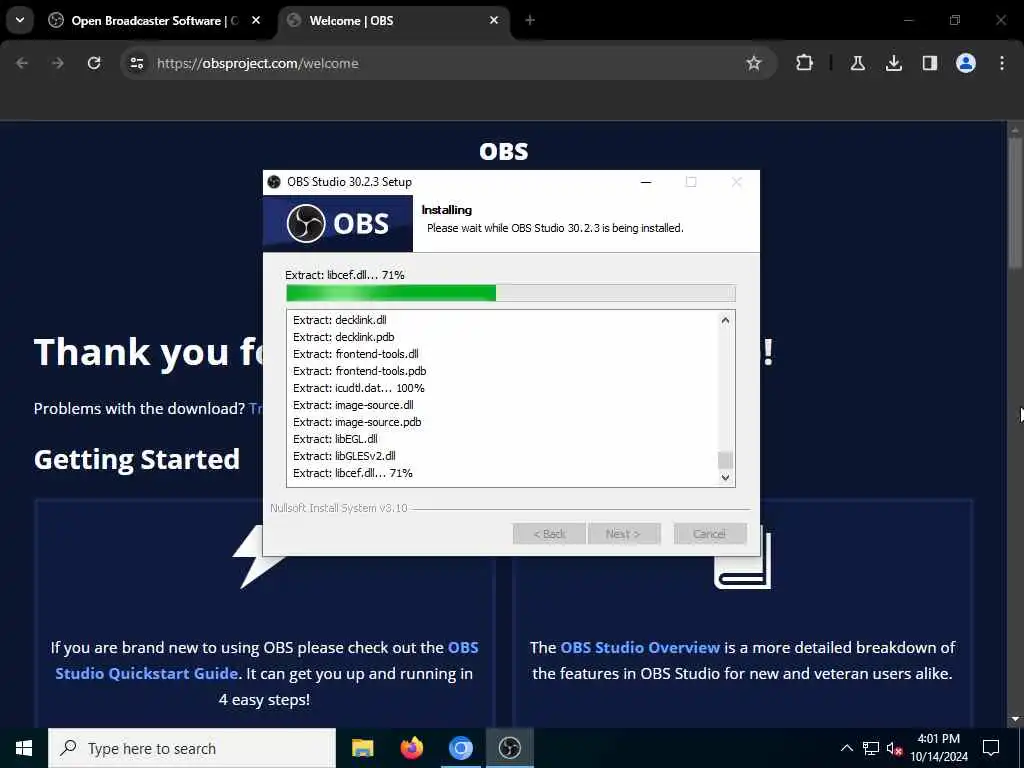Open the OBS Studio Quickstart Guide link

pyautogui.click(x=266, y=660)
